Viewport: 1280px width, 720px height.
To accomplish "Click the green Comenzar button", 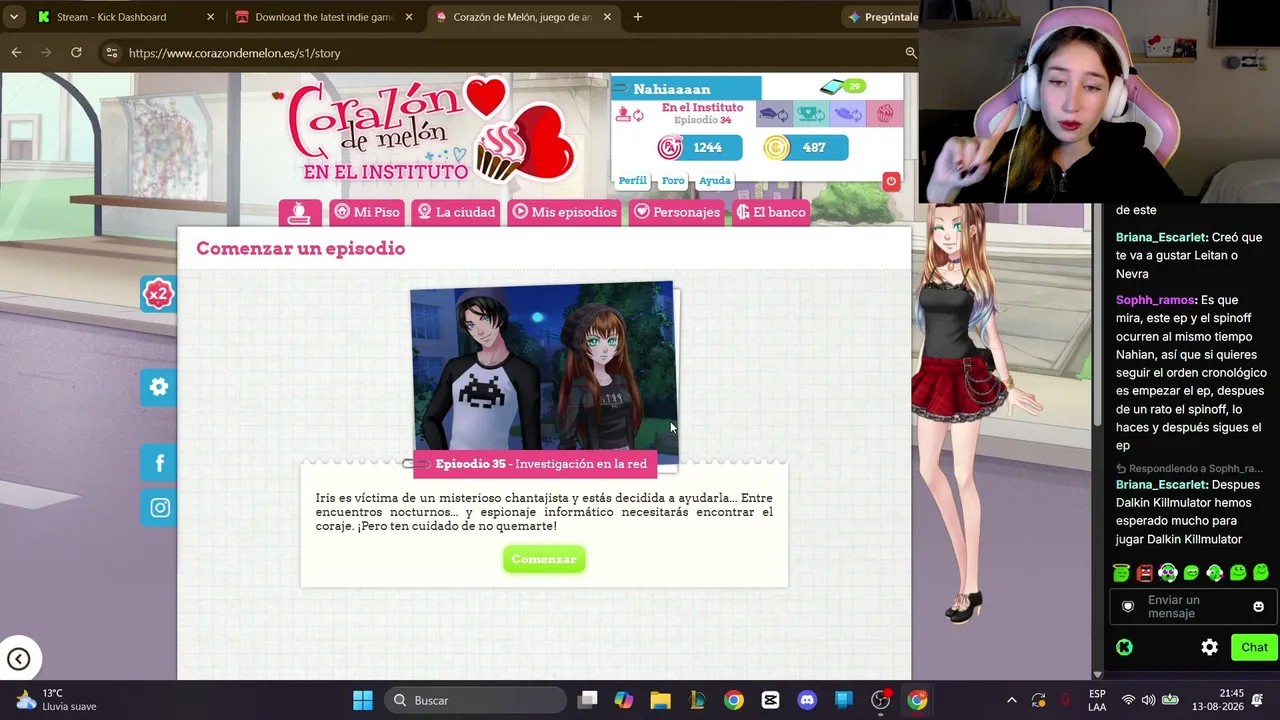I will click(x=544, y=559).
